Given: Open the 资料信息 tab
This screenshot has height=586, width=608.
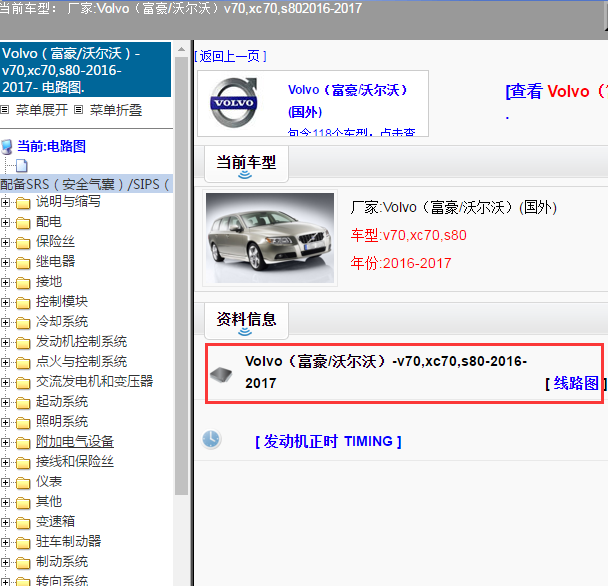Looking at the screenshot, I should click(246, 320).
